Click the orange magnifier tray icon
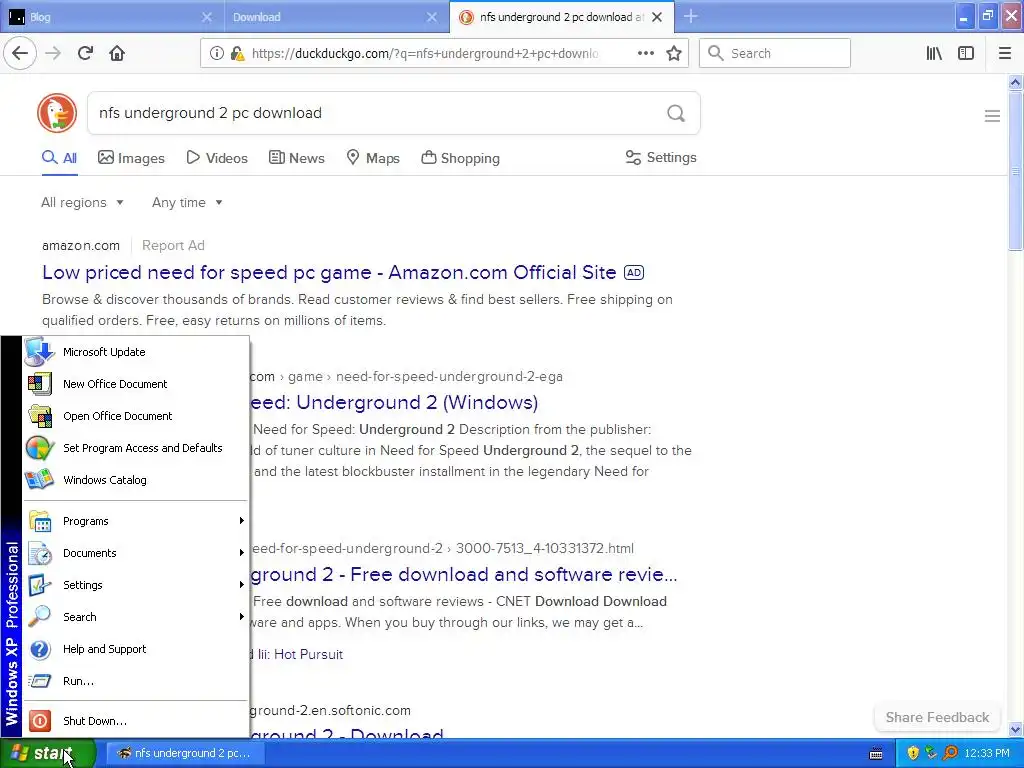The width and height of the screenshot is (1024, 768). [x=950, y=753]
